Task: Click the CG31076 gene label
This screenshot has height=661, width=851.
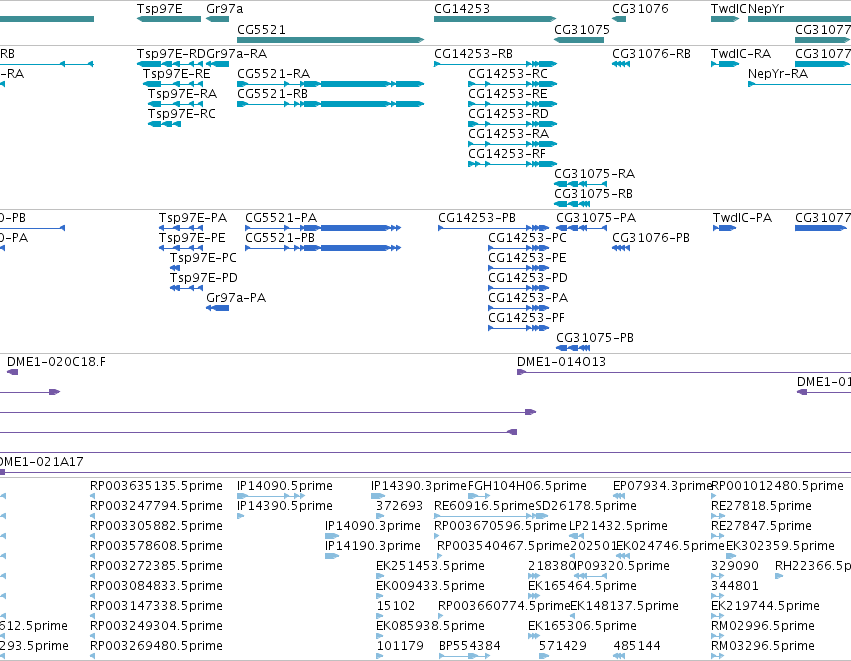Action: [x=640, y=9]
